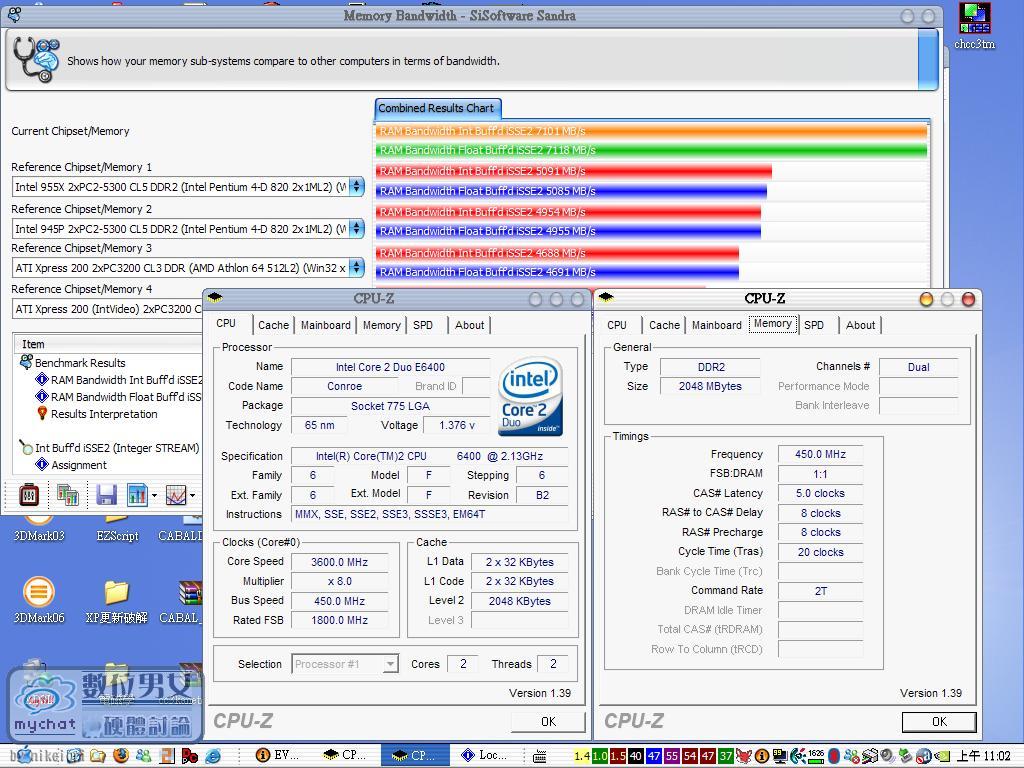
Task: Click the bar chart toolbar icon in Sandra
Action: 138,495
